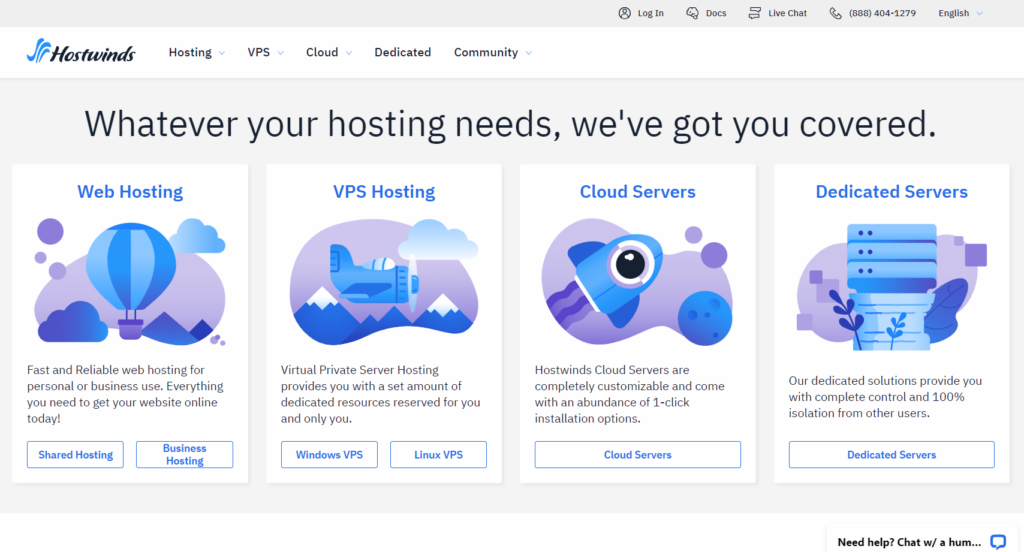Open the Web Hosting heading link
1024x552 pixels.
pyautogui.click(x=130, y=191)
